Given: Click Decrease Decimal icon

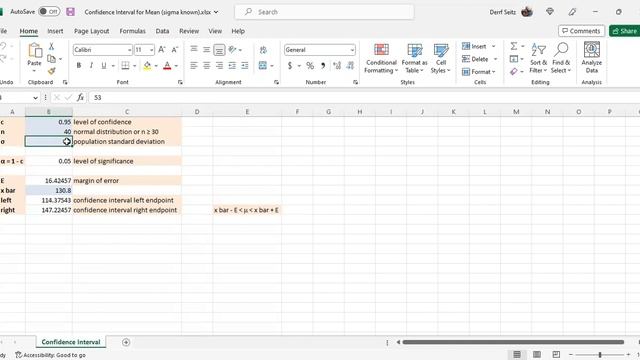Looking at the screenshot, I should (350, 65).
